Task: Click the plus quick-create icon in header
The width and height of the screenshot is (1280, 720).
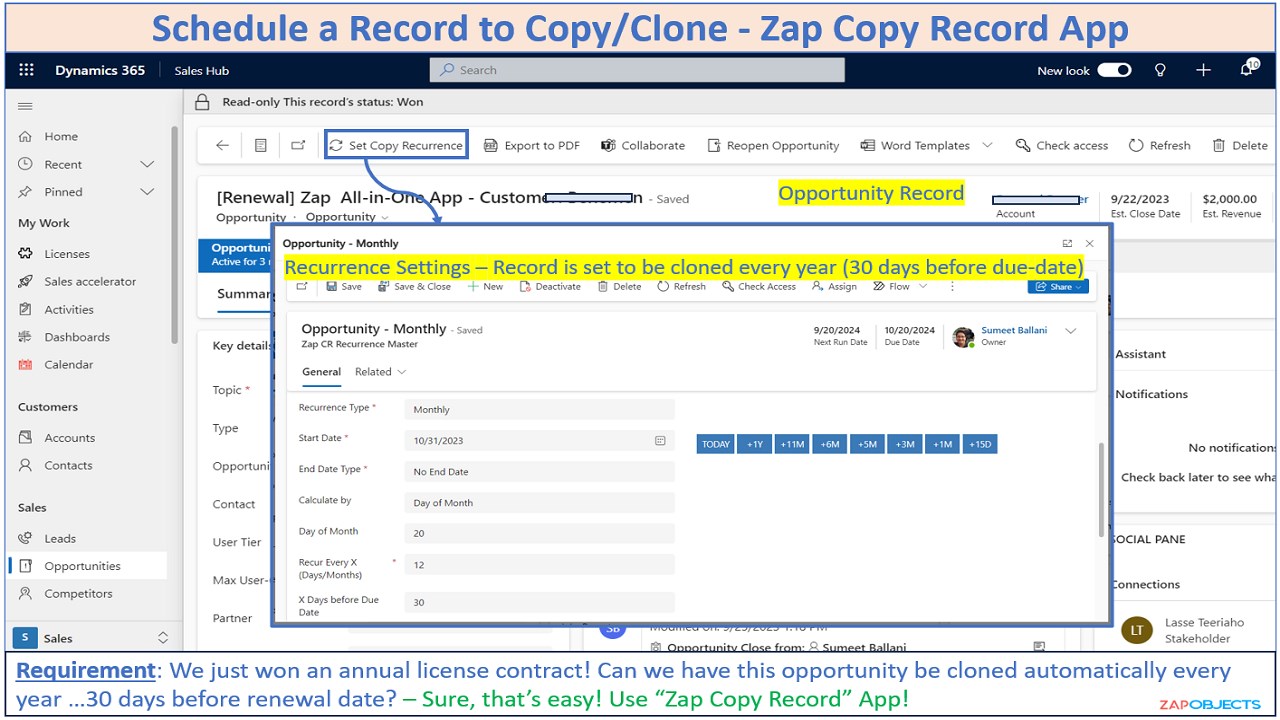Action: (x=1203, y=70)
